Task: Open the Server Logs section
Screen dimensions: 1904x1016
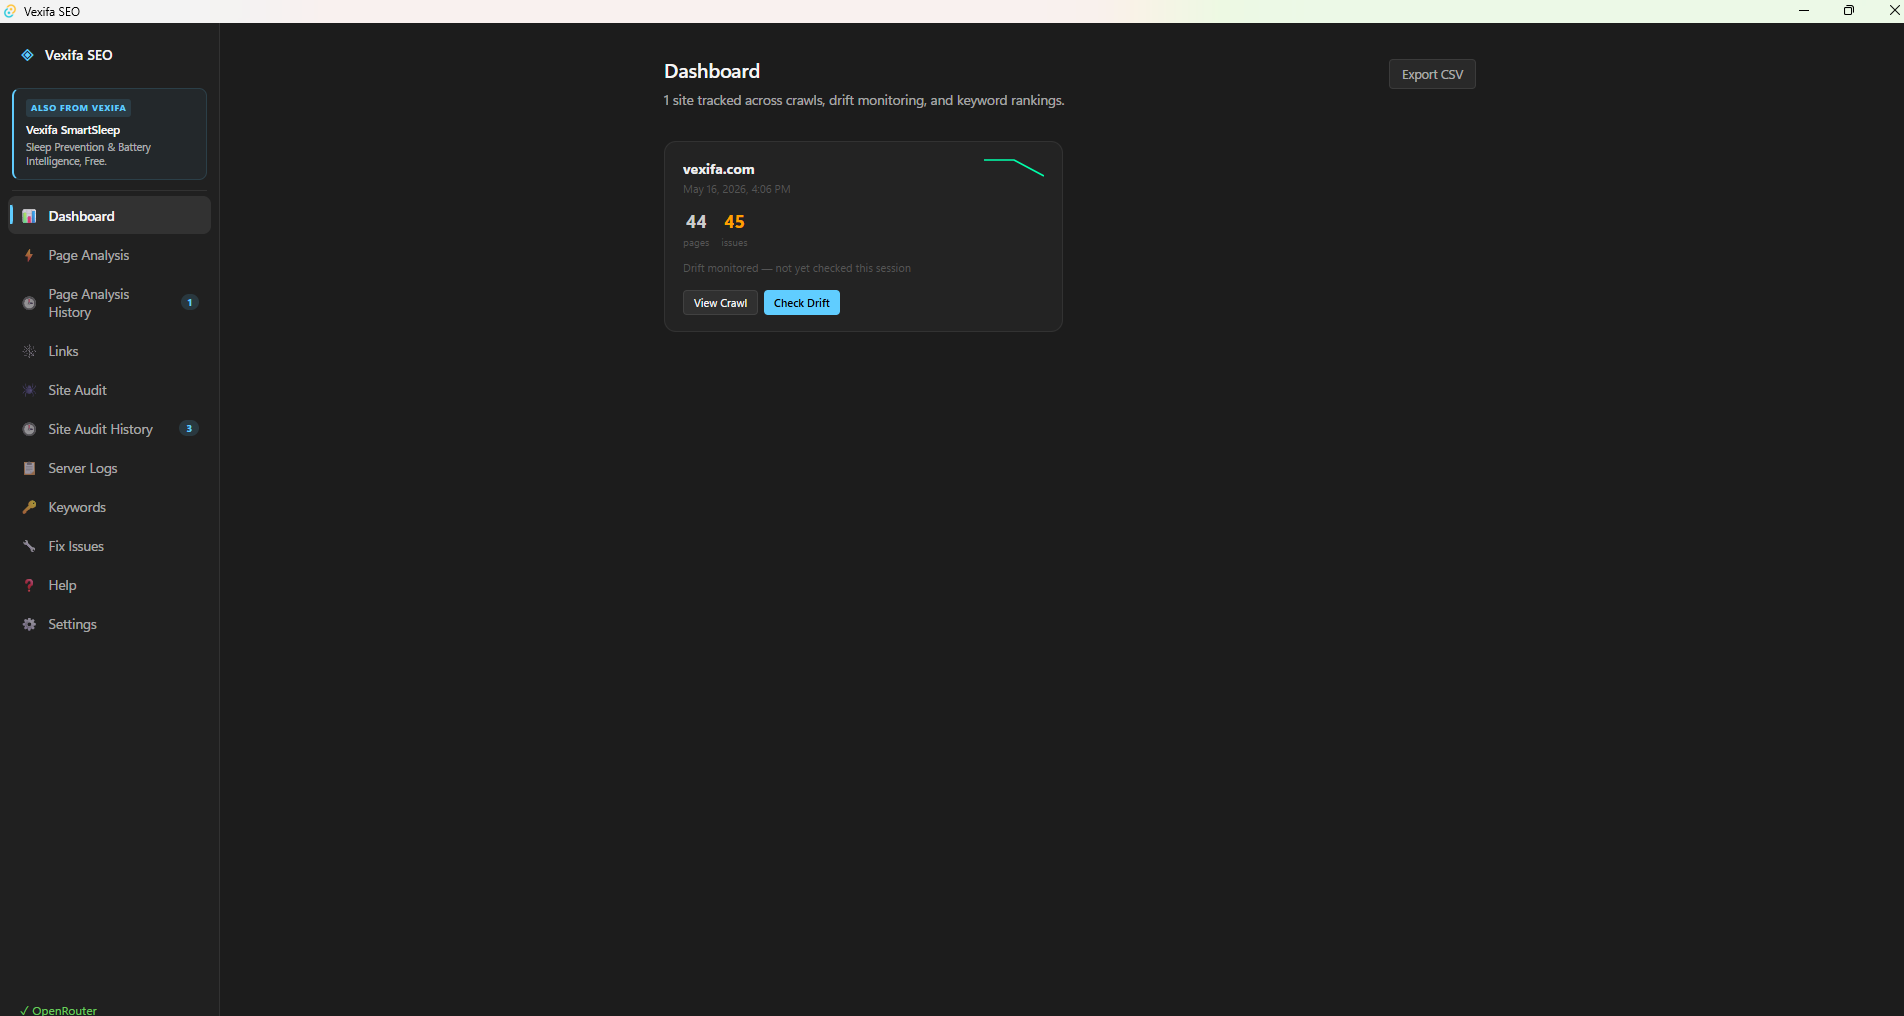Action: point(110,468)
